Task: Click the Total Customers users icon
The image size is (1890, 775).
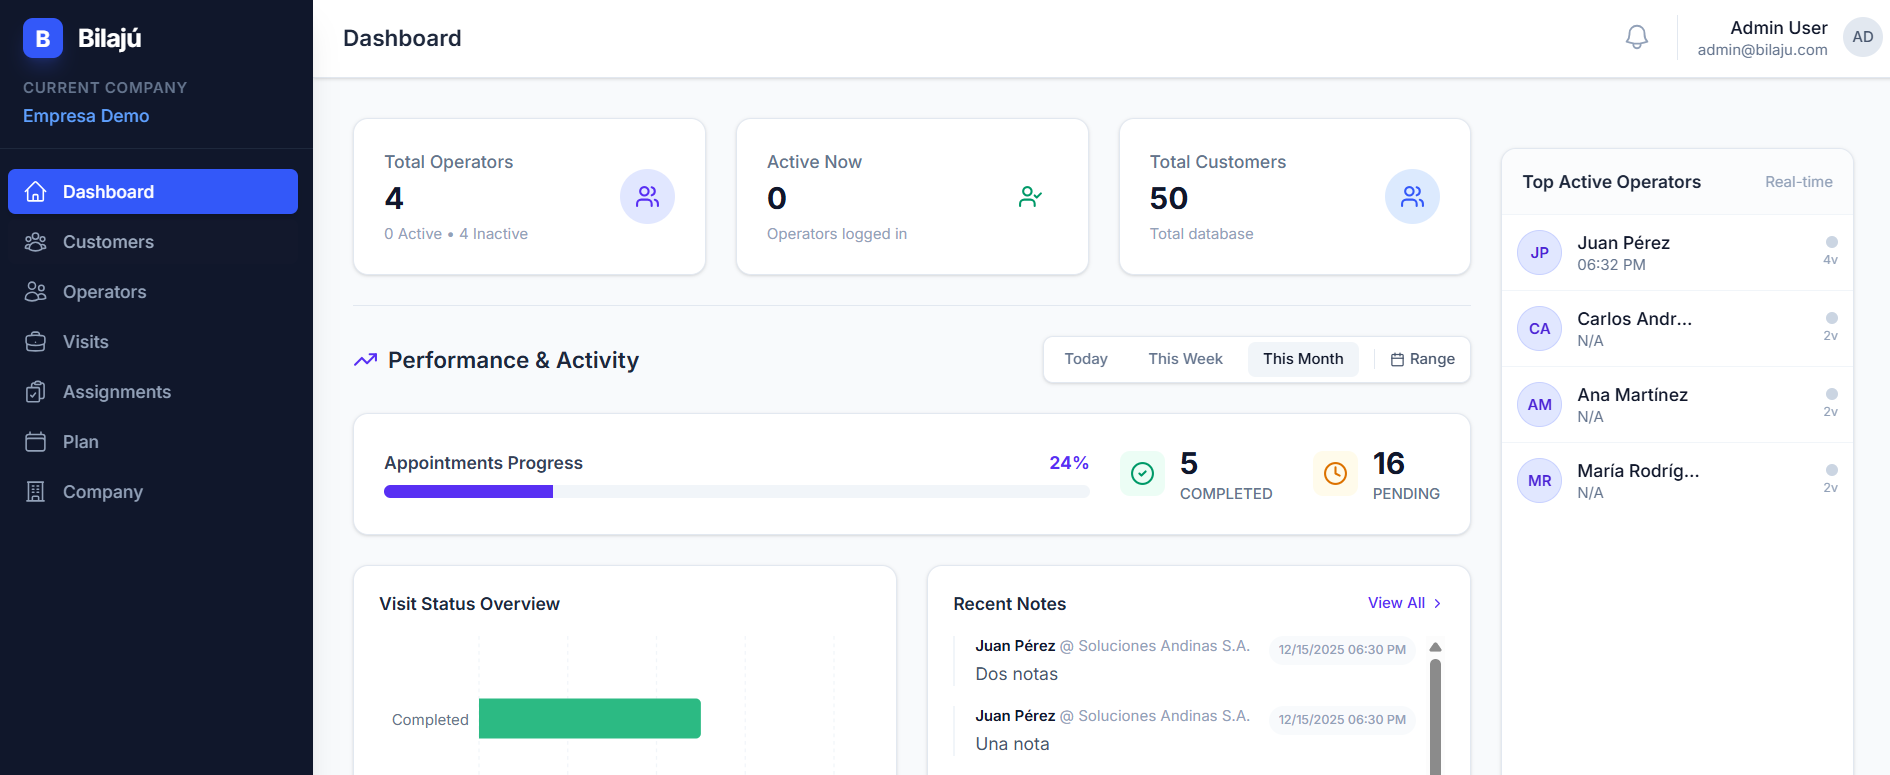Action: pos(1412,197)
